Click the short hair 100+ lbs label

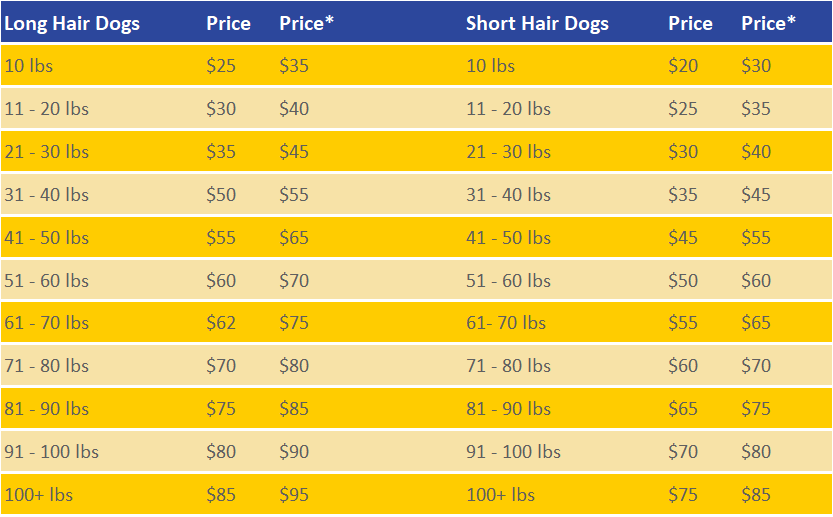500,495
